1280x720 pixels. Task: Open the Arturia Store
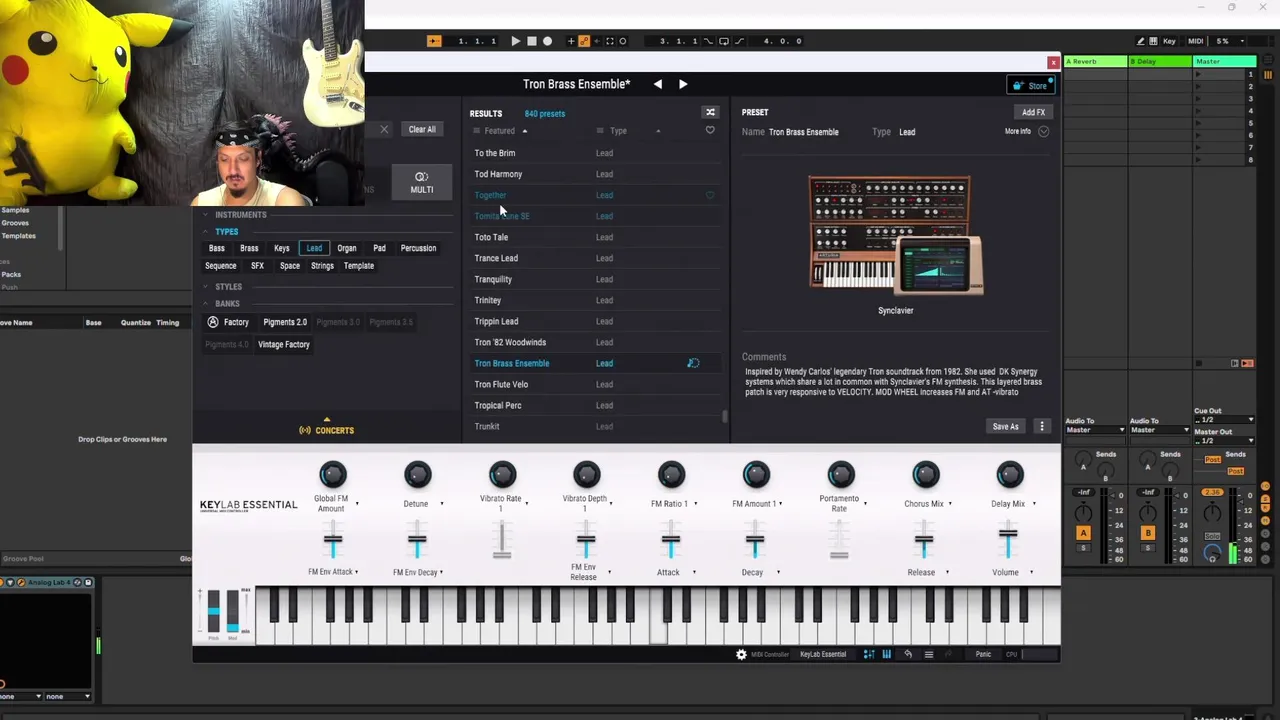point(1030,86)
